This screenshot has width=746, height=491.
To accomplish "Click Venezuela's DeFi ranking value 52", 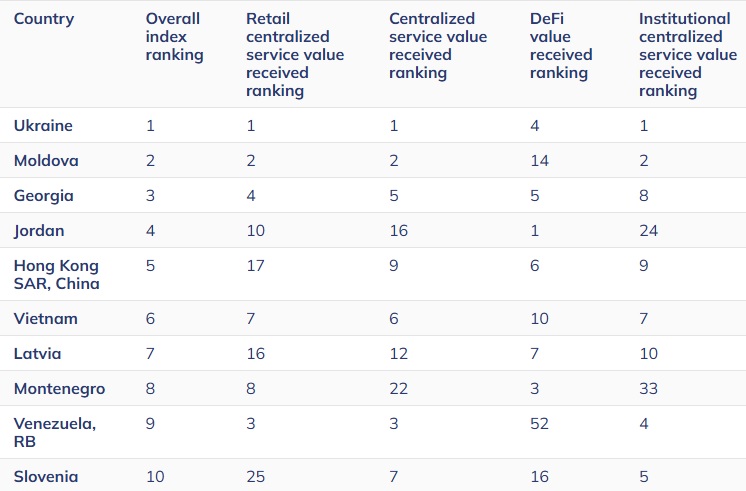I will (540, 424).
